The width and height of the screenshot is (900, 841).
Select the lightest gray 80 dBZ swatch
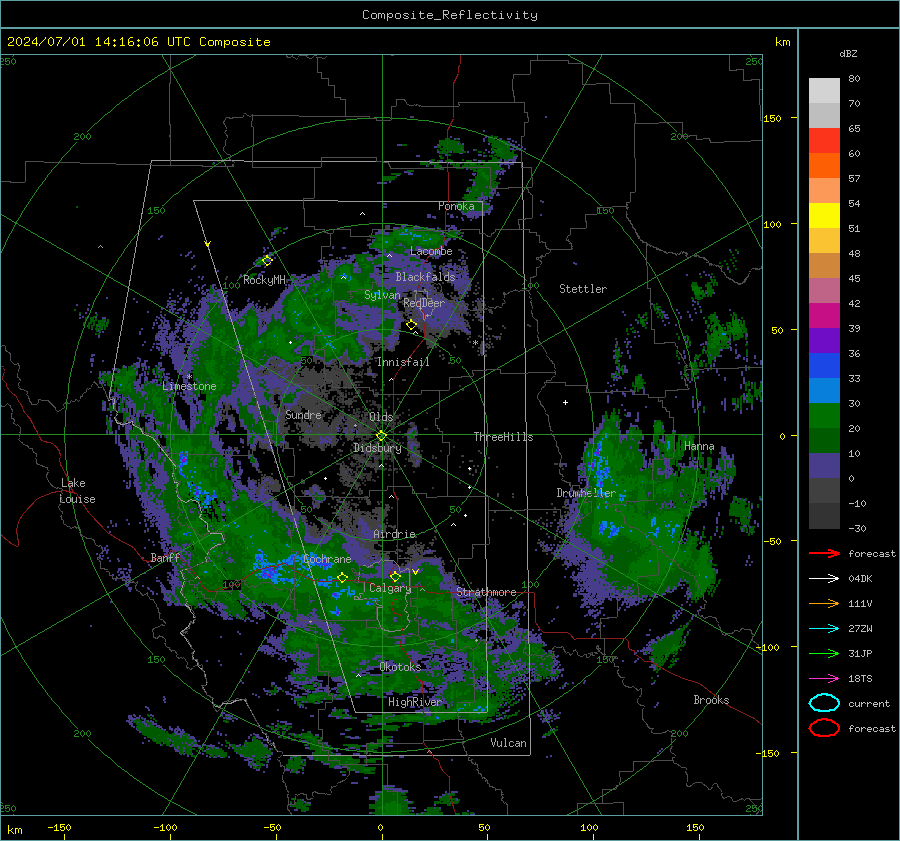tap(824, 91)
